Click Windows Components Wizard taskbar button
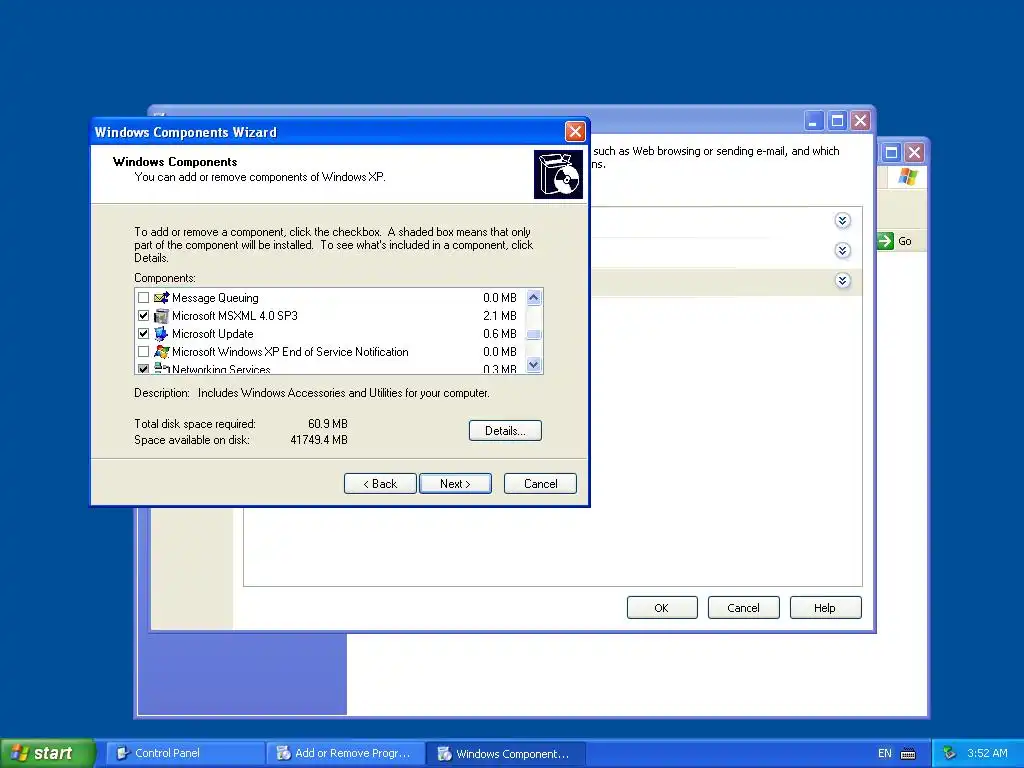This screenshot has height=768, width=1024. click(x=505, y=753)
